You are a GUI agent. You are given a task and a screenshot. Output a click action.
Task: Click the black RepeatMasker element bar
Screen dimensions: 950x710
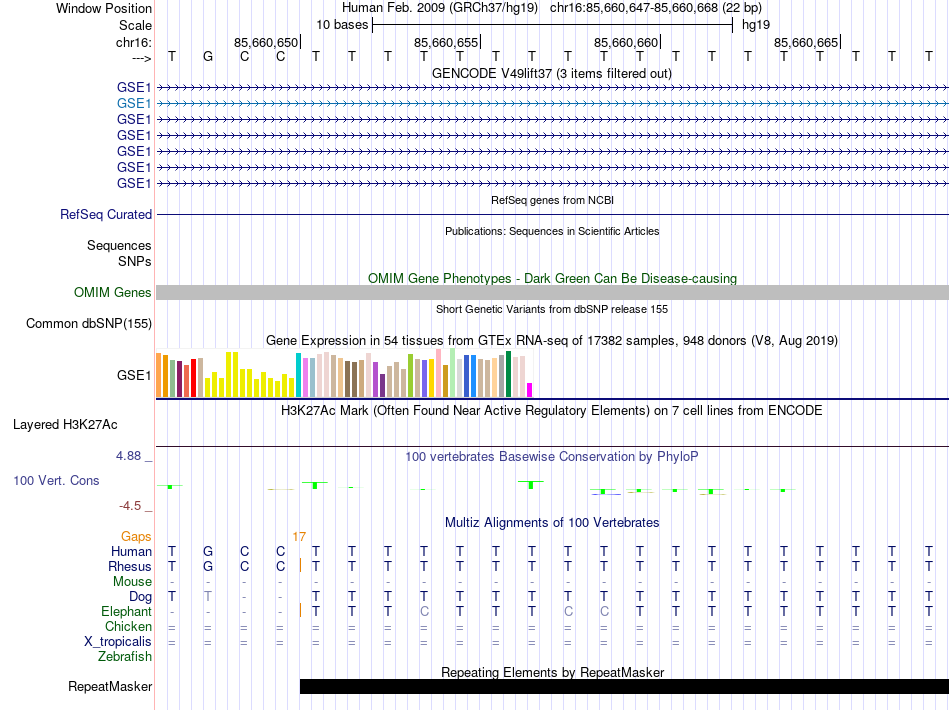coord(624,686)
